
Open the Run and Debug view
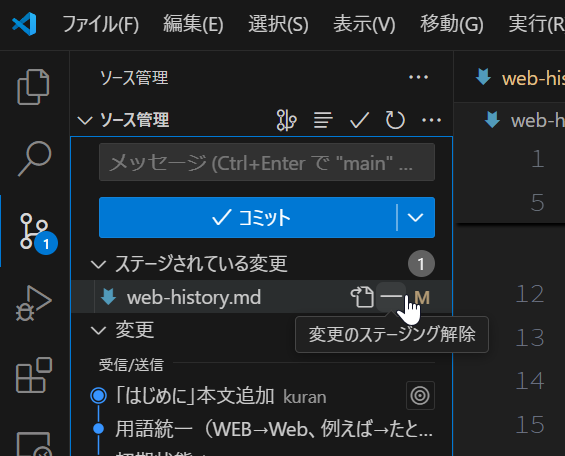[x=34, y=303]
